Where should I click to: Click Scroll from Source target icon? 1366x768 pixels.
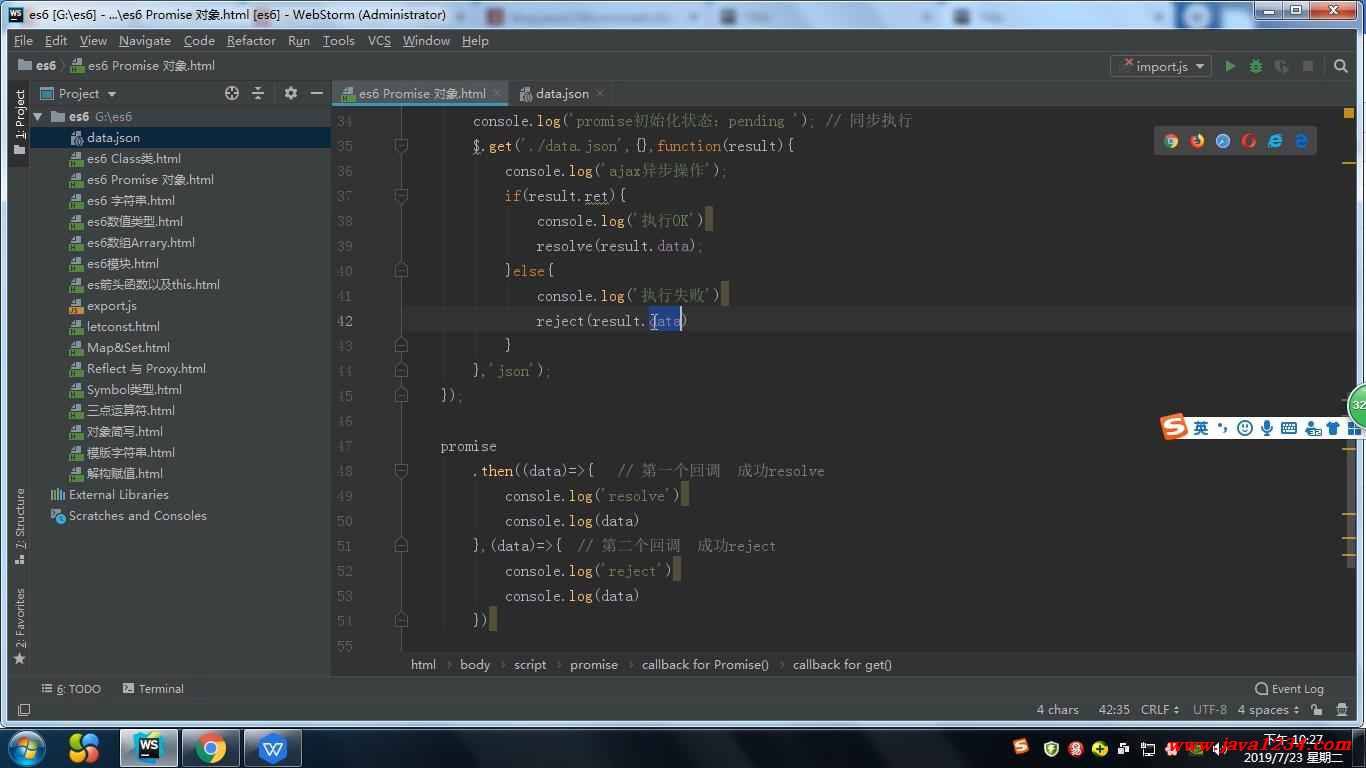point(232,93)
